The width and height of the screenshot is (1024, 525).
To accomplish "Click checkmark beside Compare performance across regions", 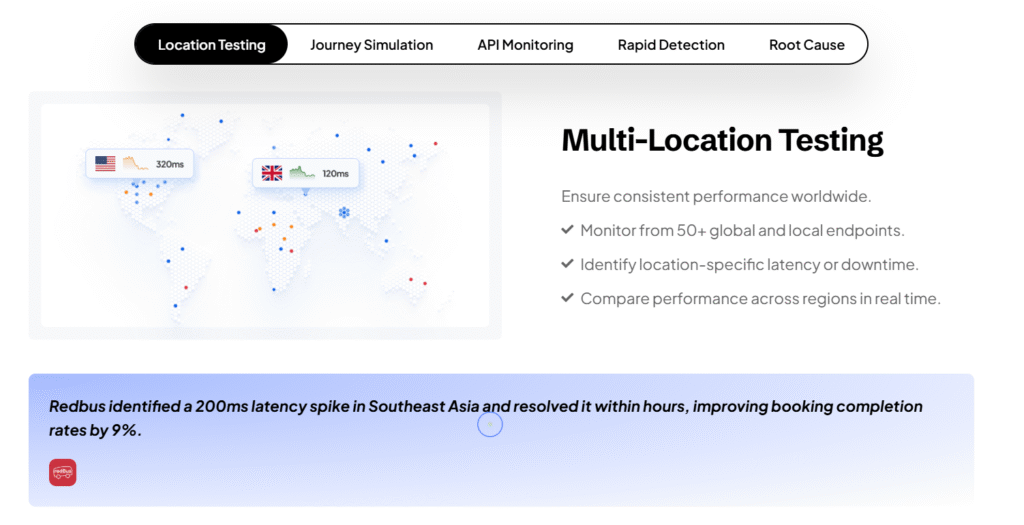I will (x=567, y=298).
